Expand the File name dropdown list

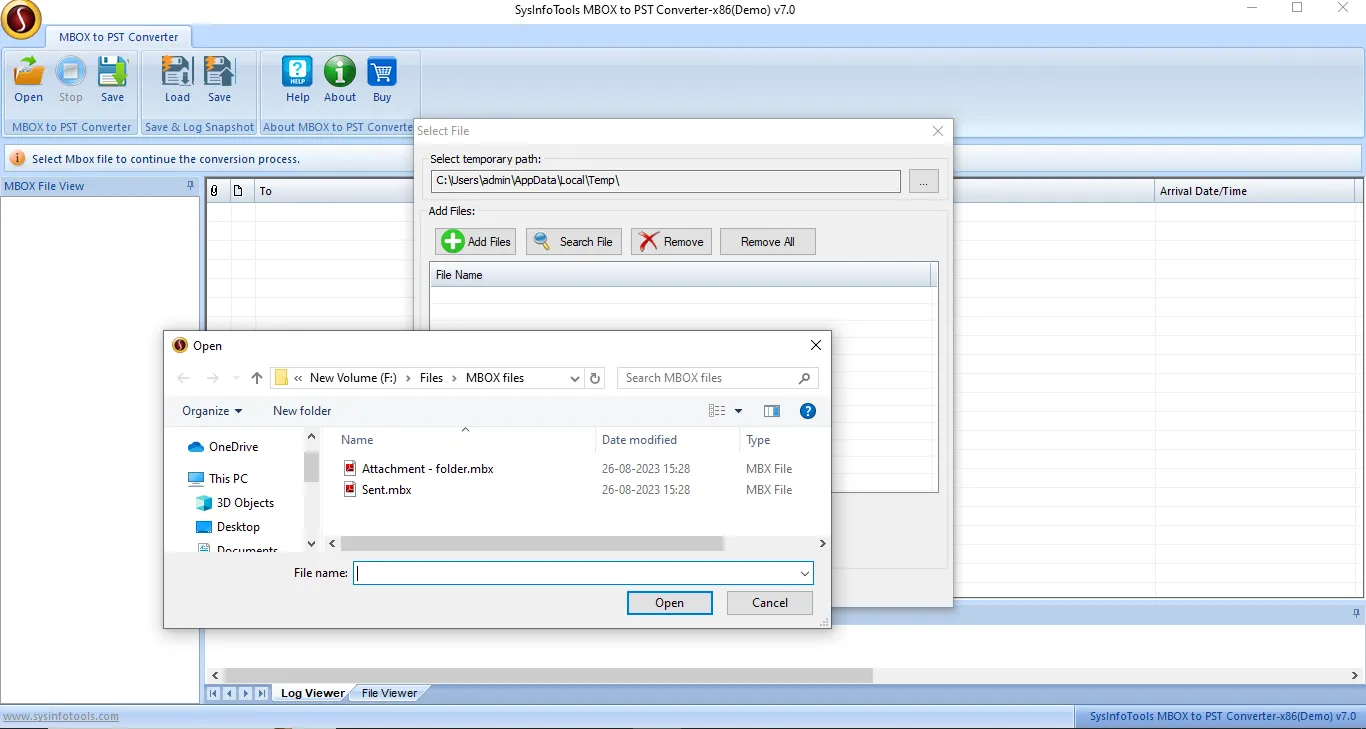point(805,574)
